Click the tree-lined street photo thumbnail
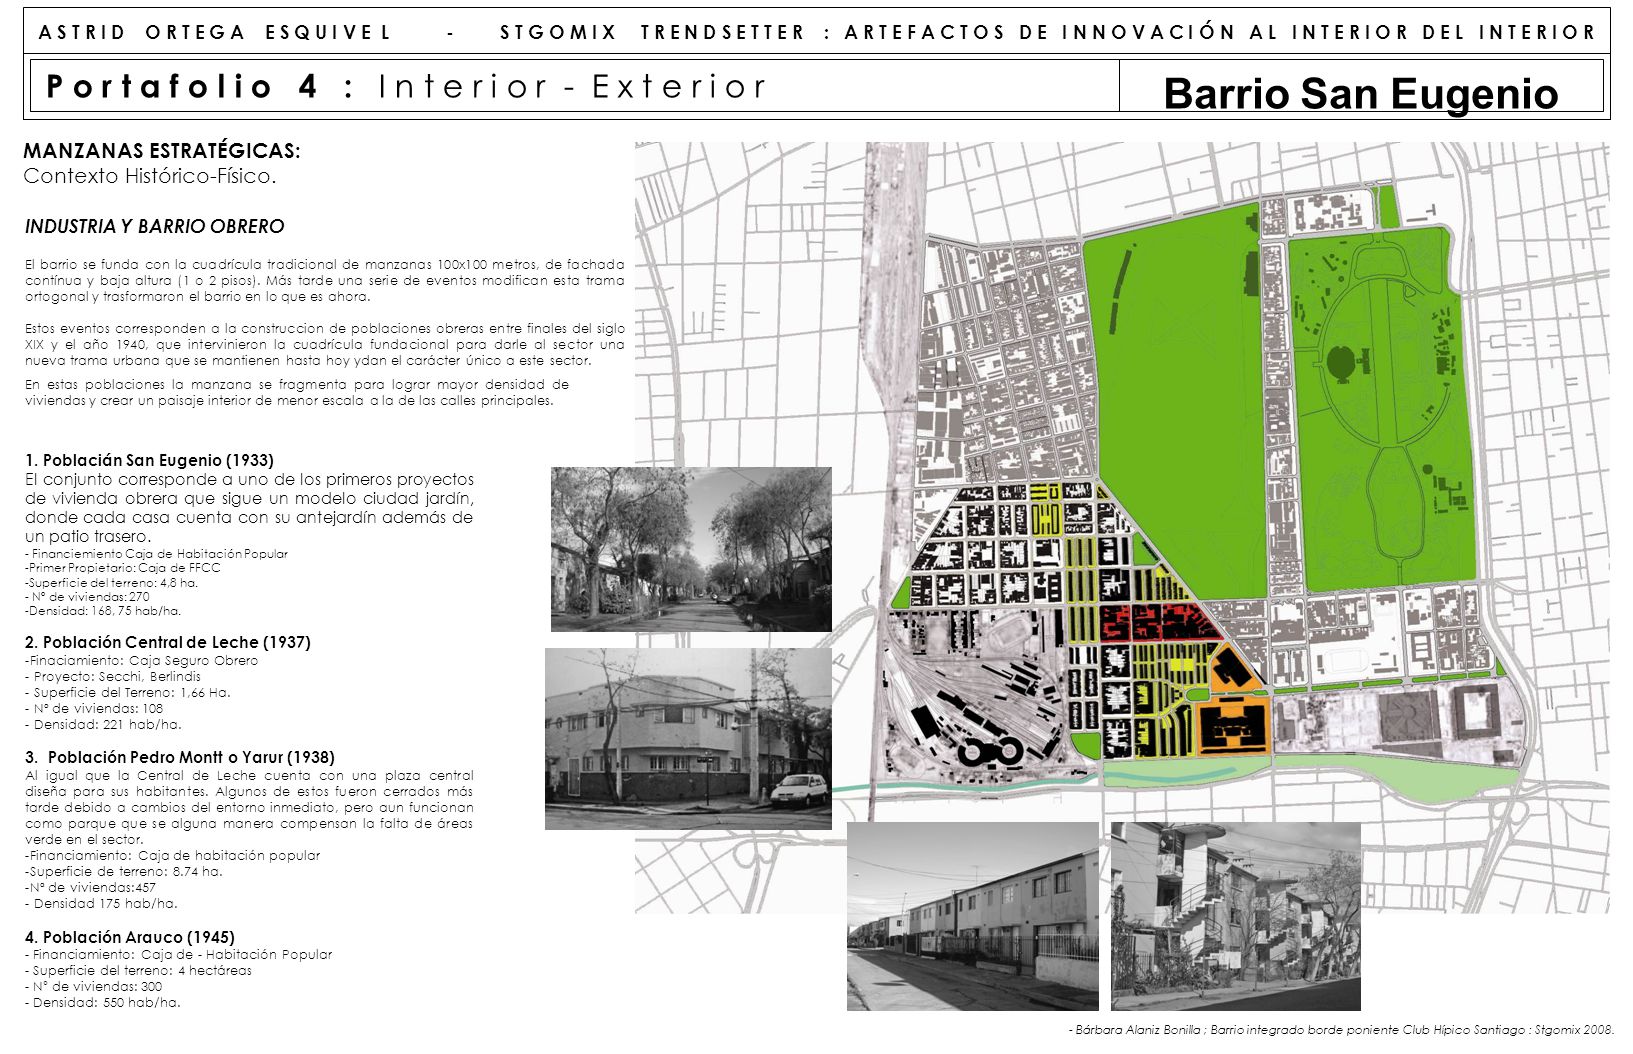Viewport: 1633px width, 1054px height. click(691, 549)
